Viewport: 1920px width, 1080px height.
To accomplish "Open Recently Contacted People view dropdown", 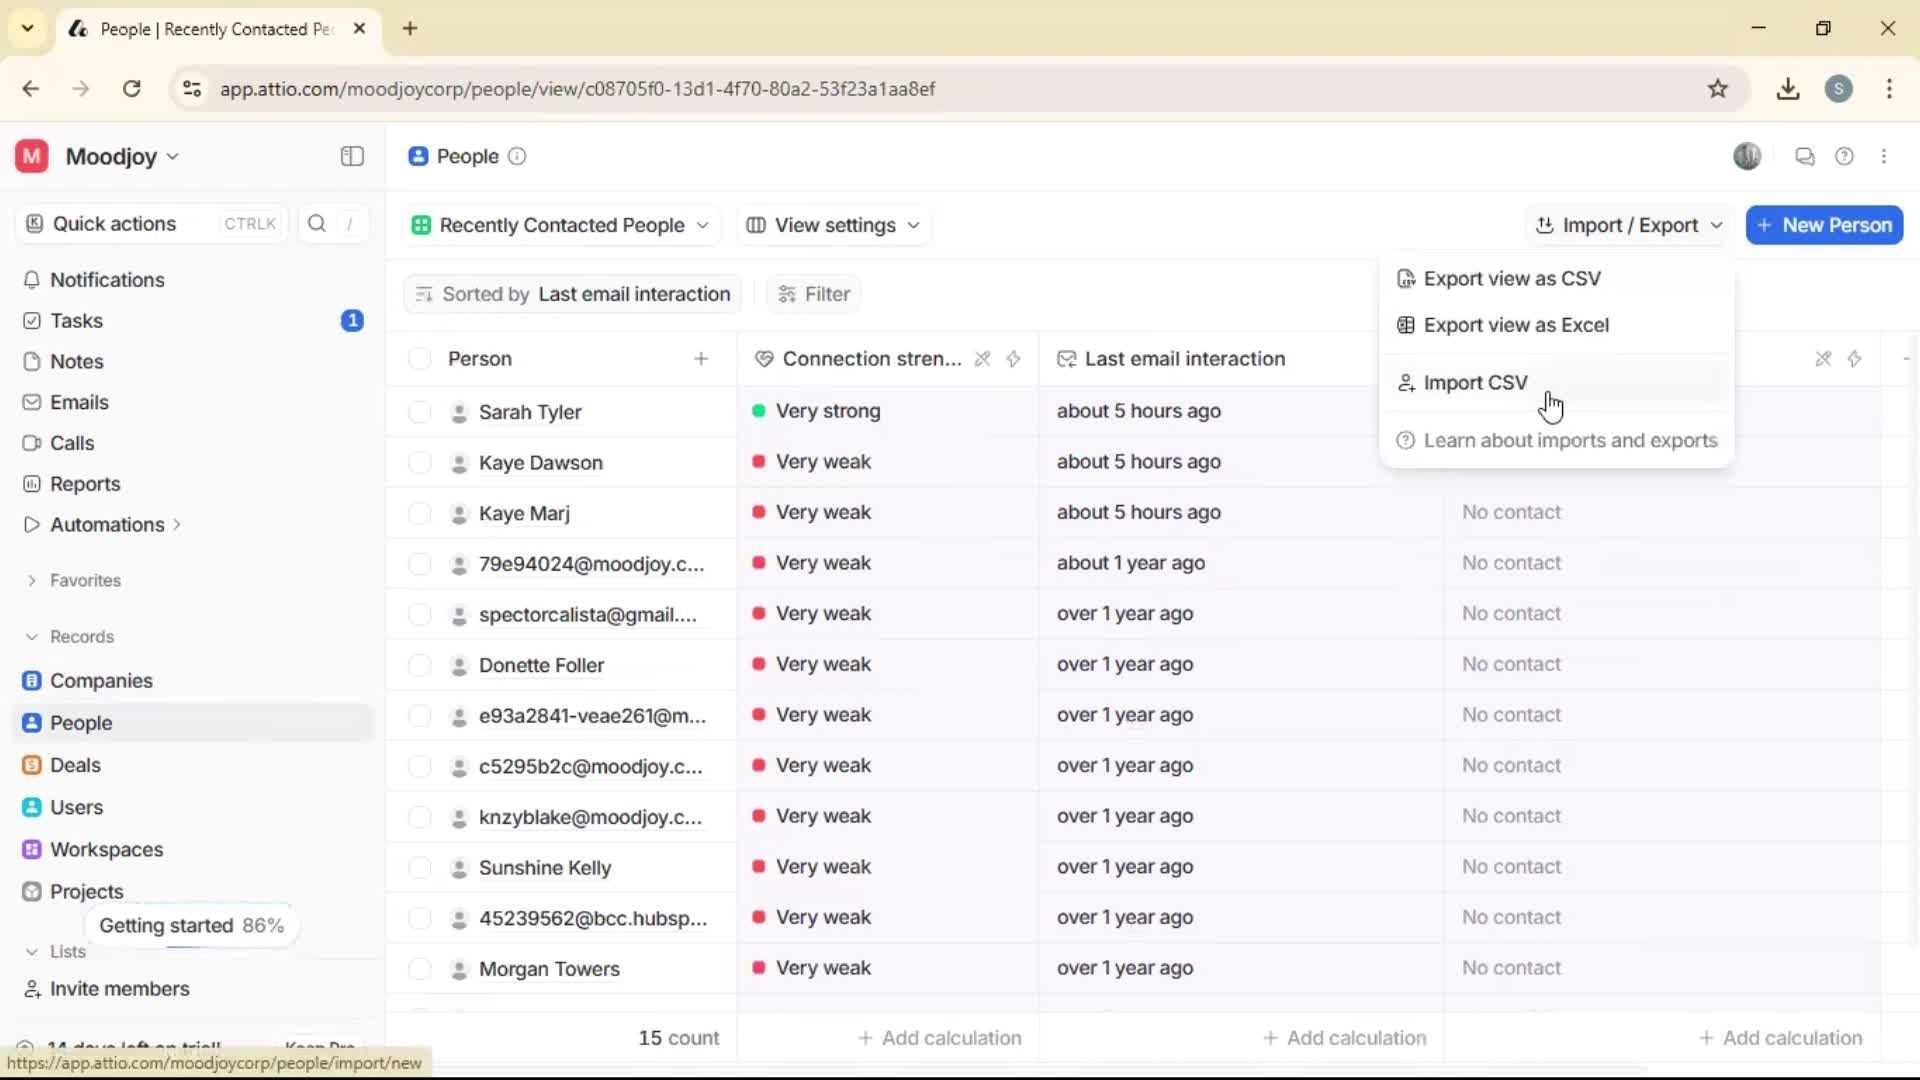I will [x=562, y=226].
